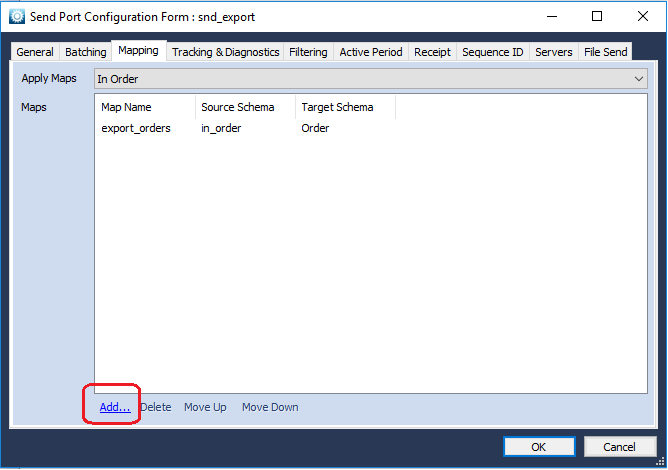Click the gear app icon in title bar
Screen dimensions: 668x470
(x=17, y=17)
